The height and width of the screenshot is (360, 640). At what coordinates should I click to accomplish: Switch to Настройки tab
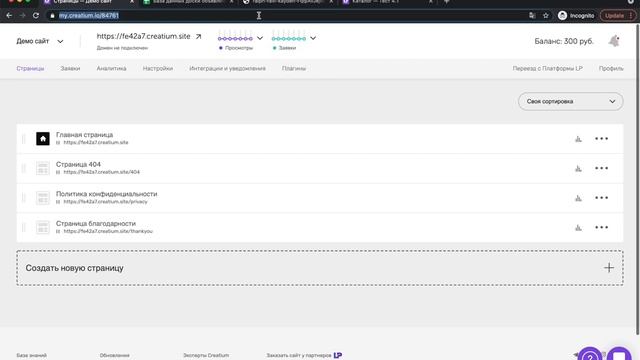tap(158, 69)
